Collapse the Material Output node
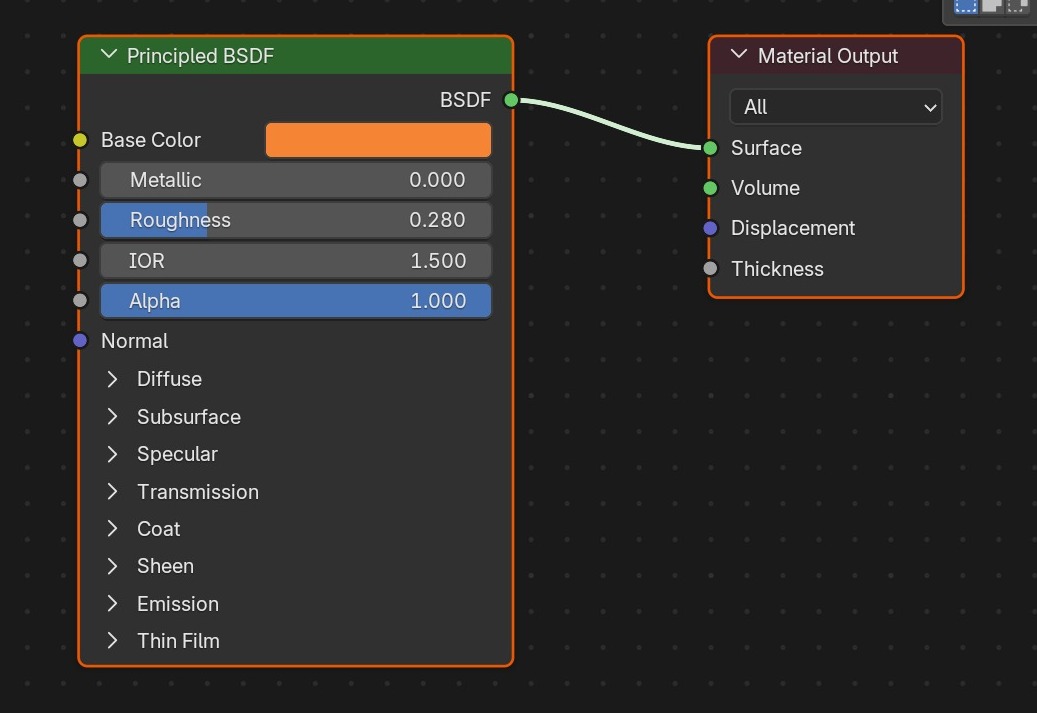Screen dimensions: 1037x713 coord(739,55)
